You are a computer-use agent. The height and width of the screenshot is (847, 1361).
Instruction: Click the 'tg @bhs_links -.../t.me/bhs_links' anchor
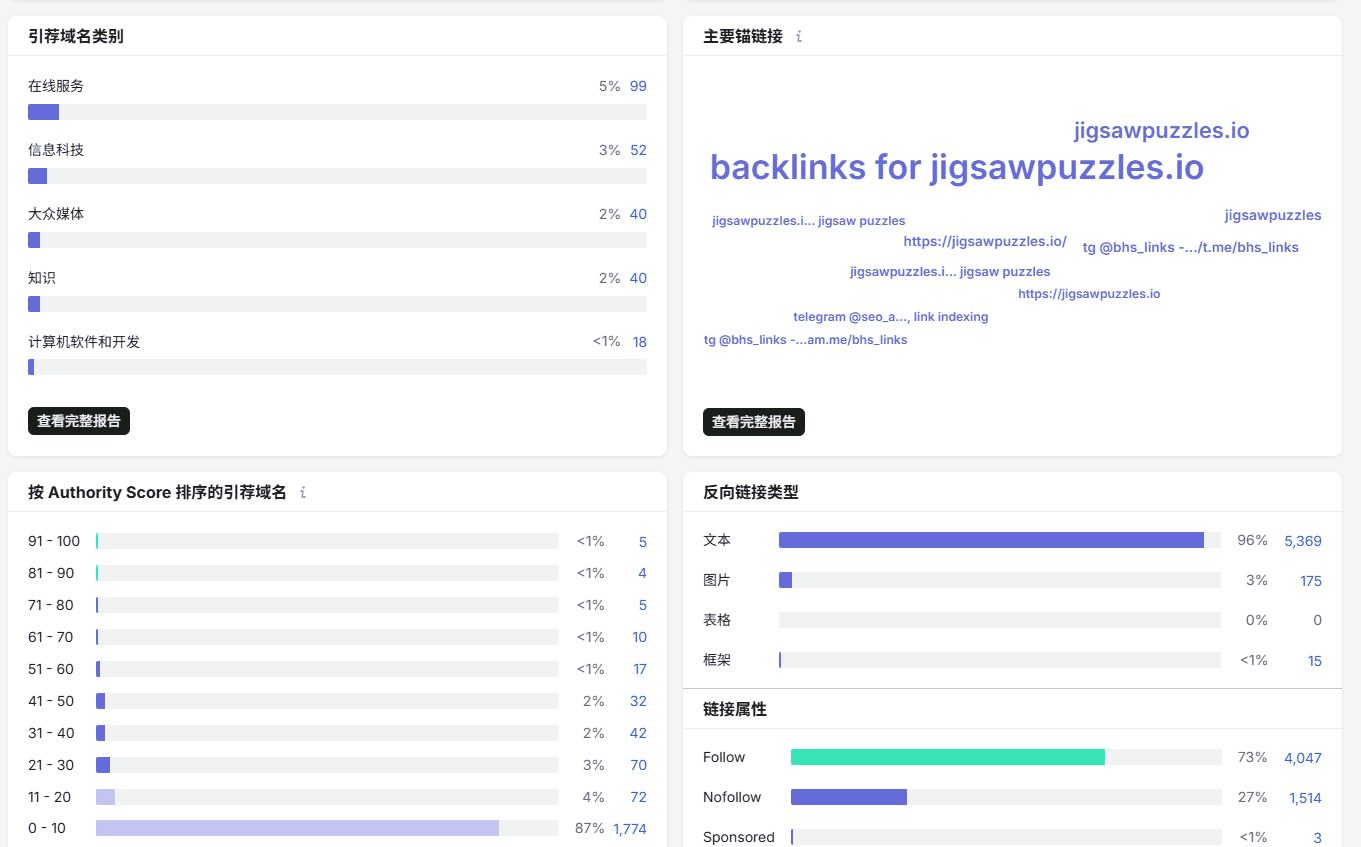(1191, 247)
